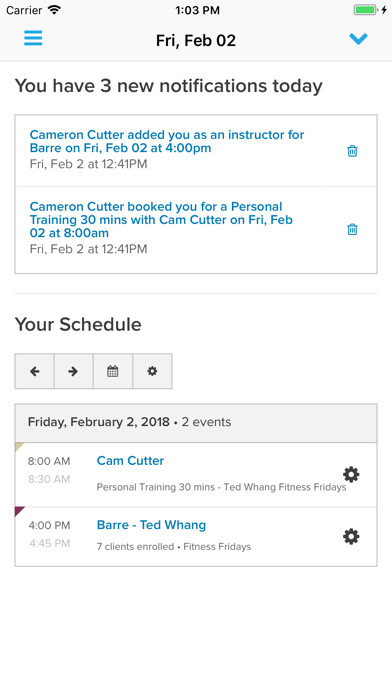The height and width of the screenshot is (696, 392).
Task: Tap the Fri, Feb 02 title
Action: click(196, 40)
